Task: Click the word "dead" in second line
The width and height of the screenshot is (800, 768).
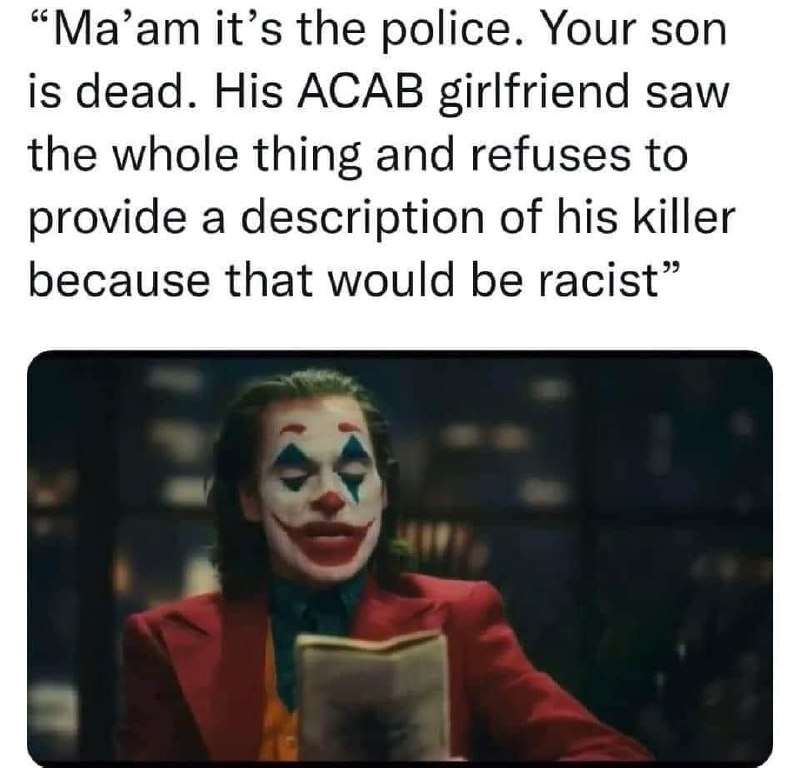Action: 129,94
